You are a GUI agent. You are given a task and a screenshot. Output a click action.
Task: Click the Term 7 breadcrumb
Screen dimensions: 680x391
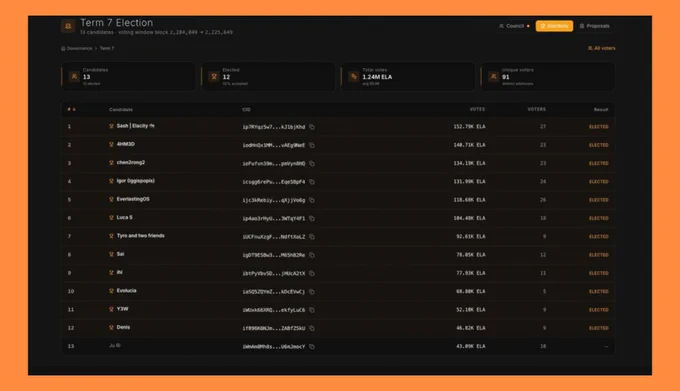coord(107,49)
